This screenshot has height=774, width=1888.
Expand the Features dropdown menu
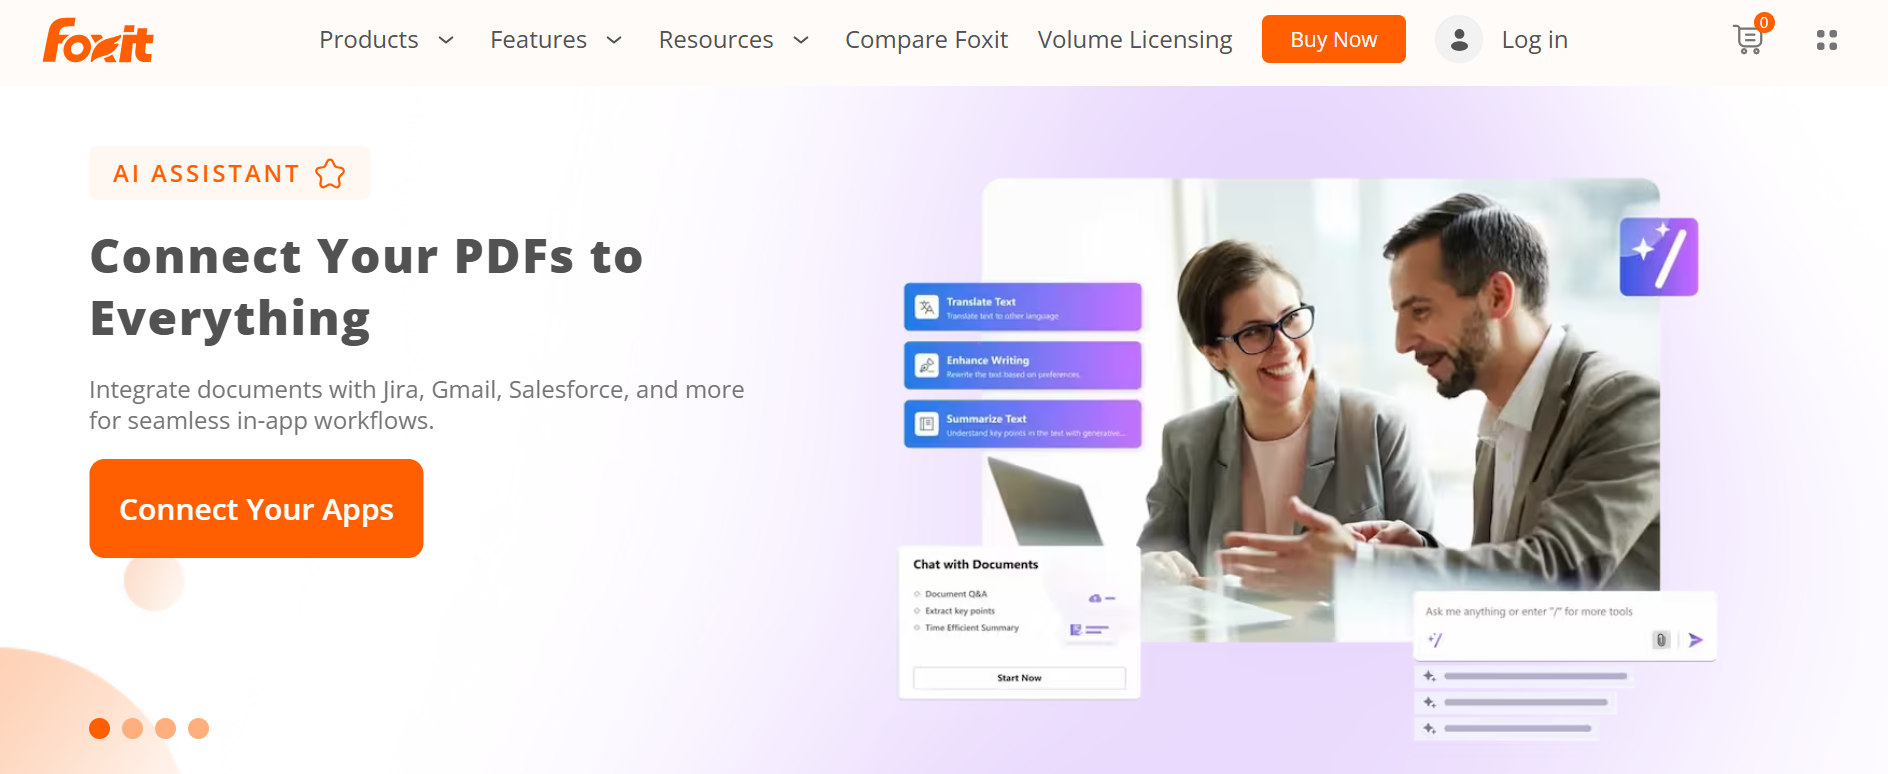(x=556, y=40)
